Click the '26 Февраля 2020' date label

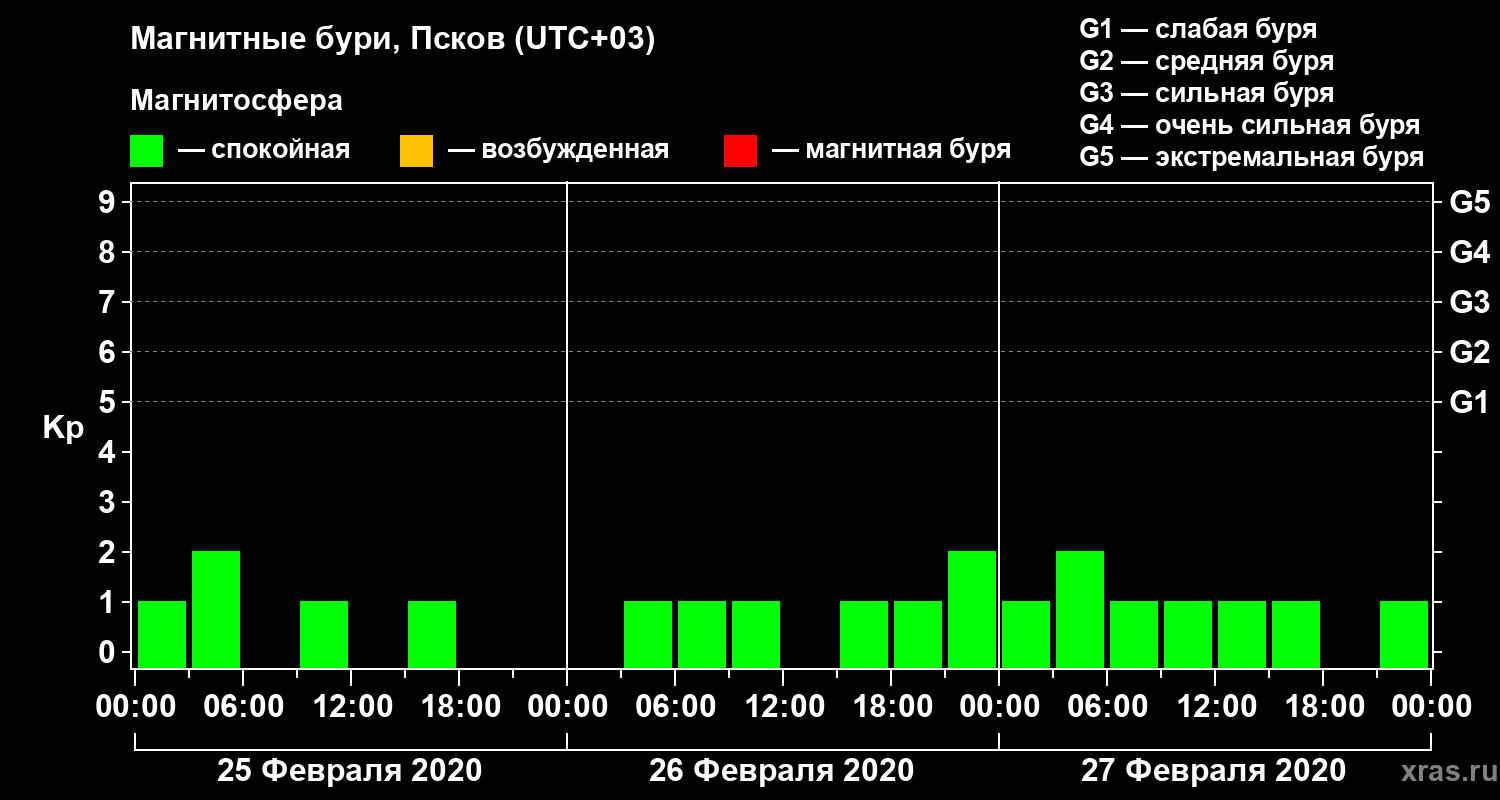[x=781, y=771]
